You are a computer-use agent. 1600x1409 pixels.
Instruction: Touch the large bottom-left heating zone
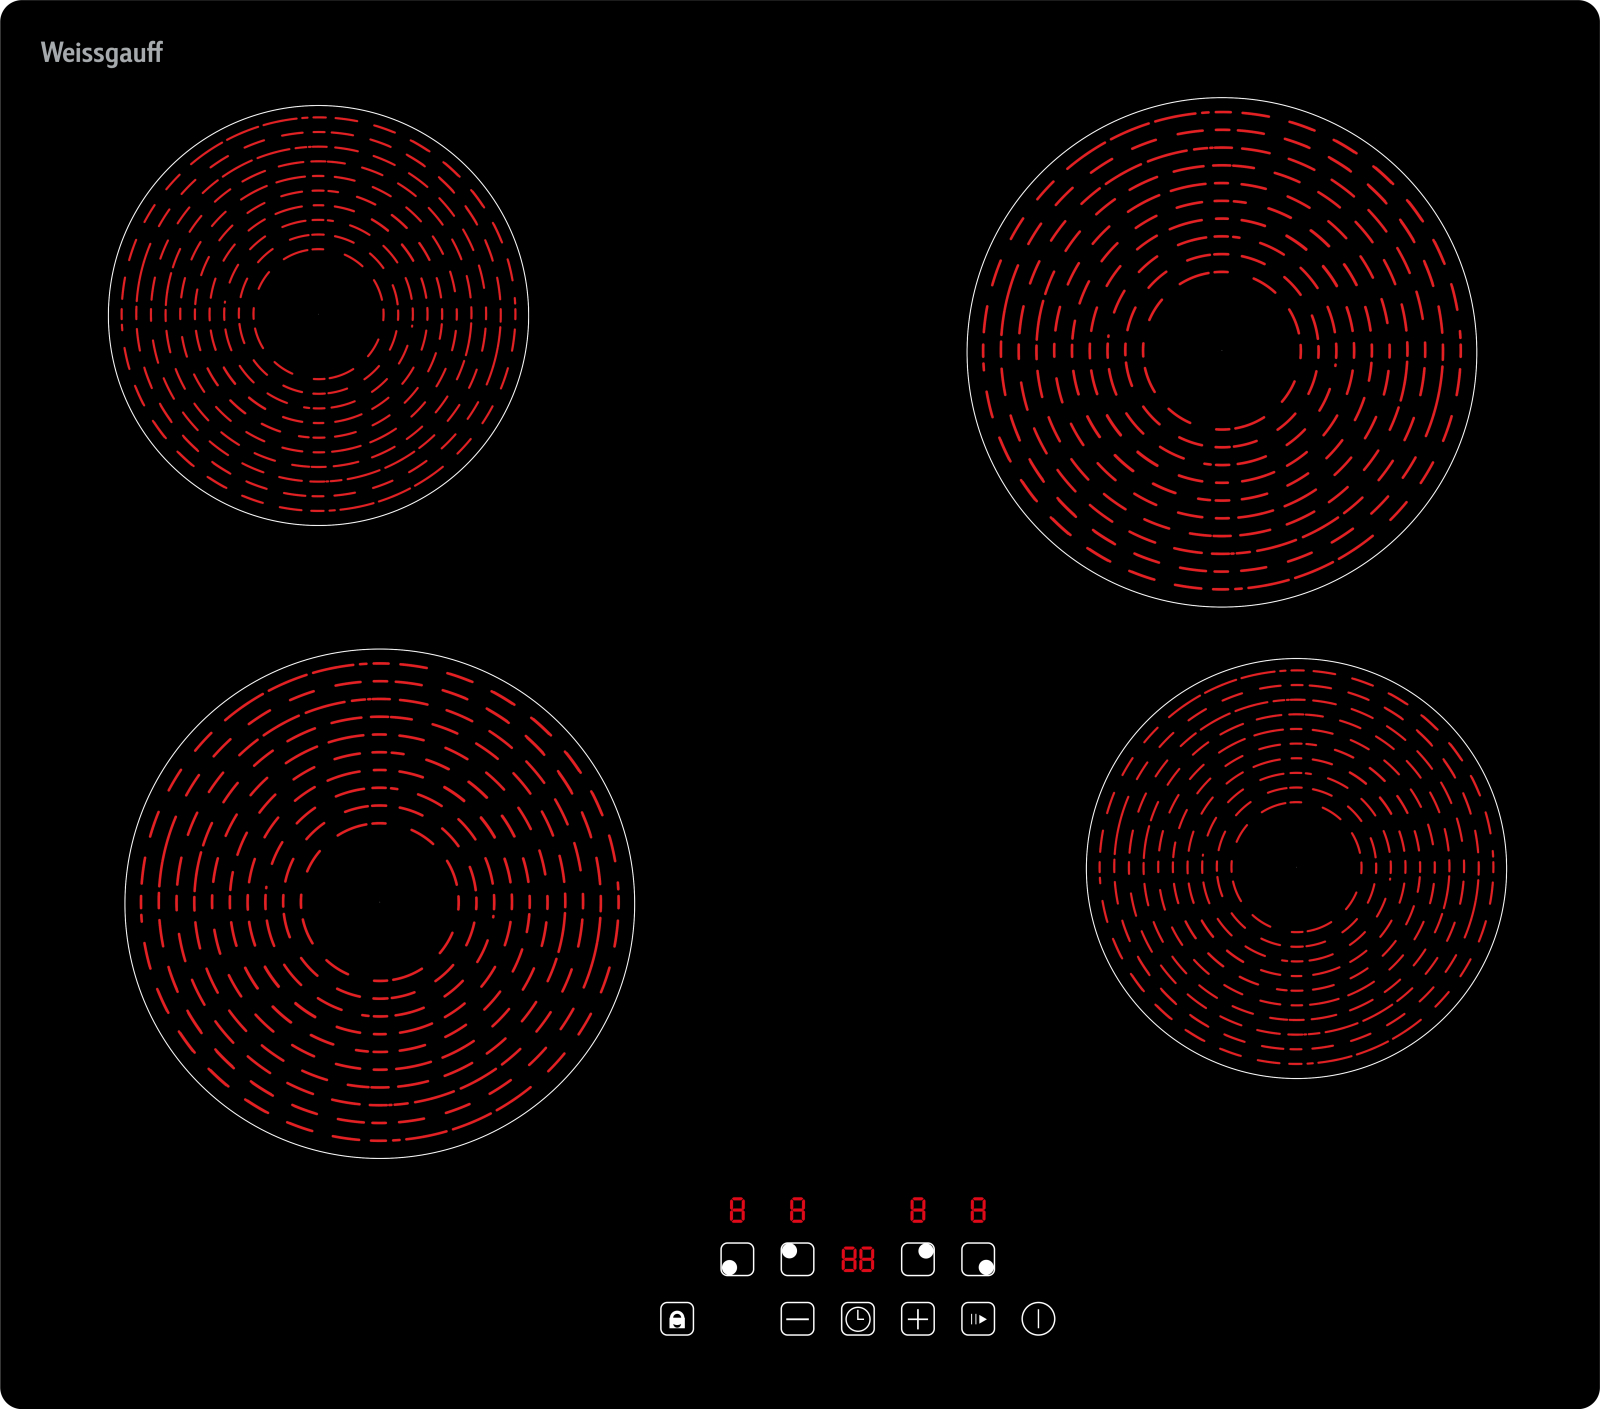pos(380,904)
